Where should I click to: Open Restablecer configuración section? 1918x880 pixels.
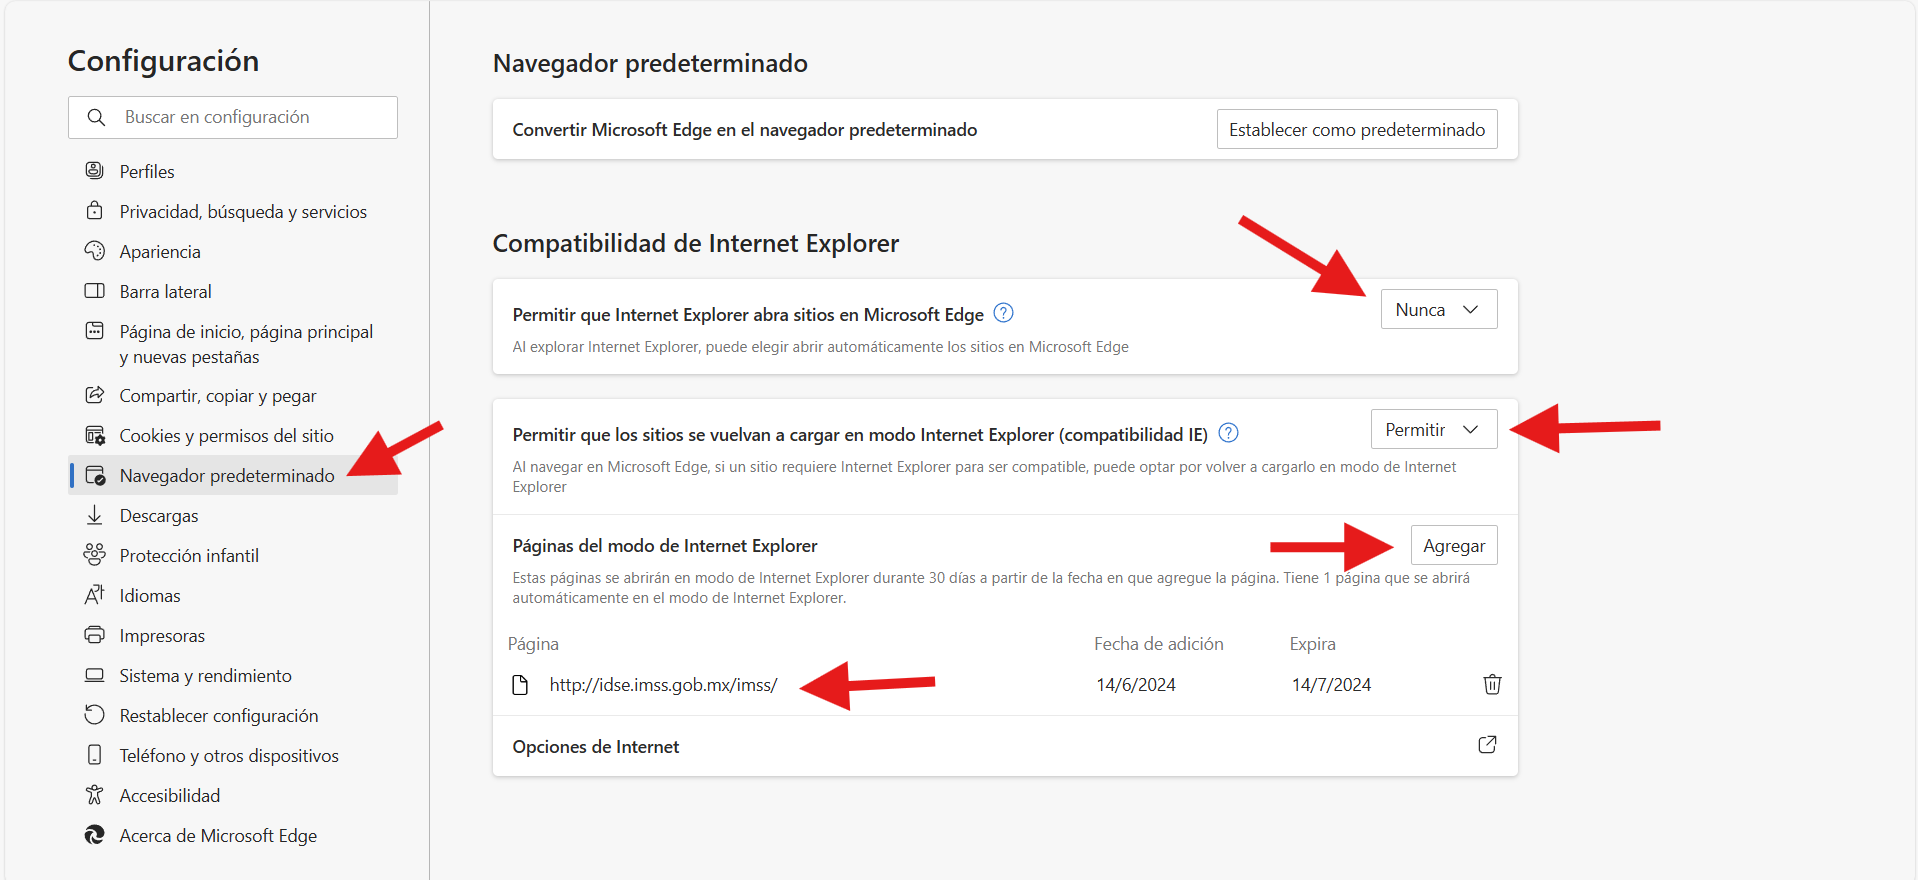233,715
